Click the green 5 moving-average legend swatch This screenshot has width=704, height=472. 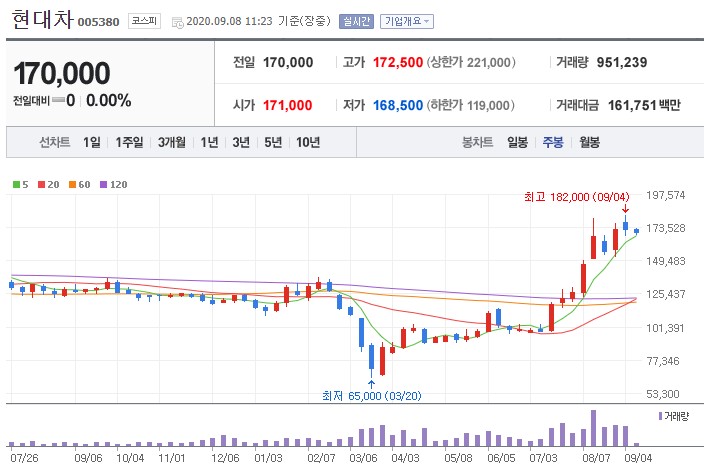tap(17, 185)
